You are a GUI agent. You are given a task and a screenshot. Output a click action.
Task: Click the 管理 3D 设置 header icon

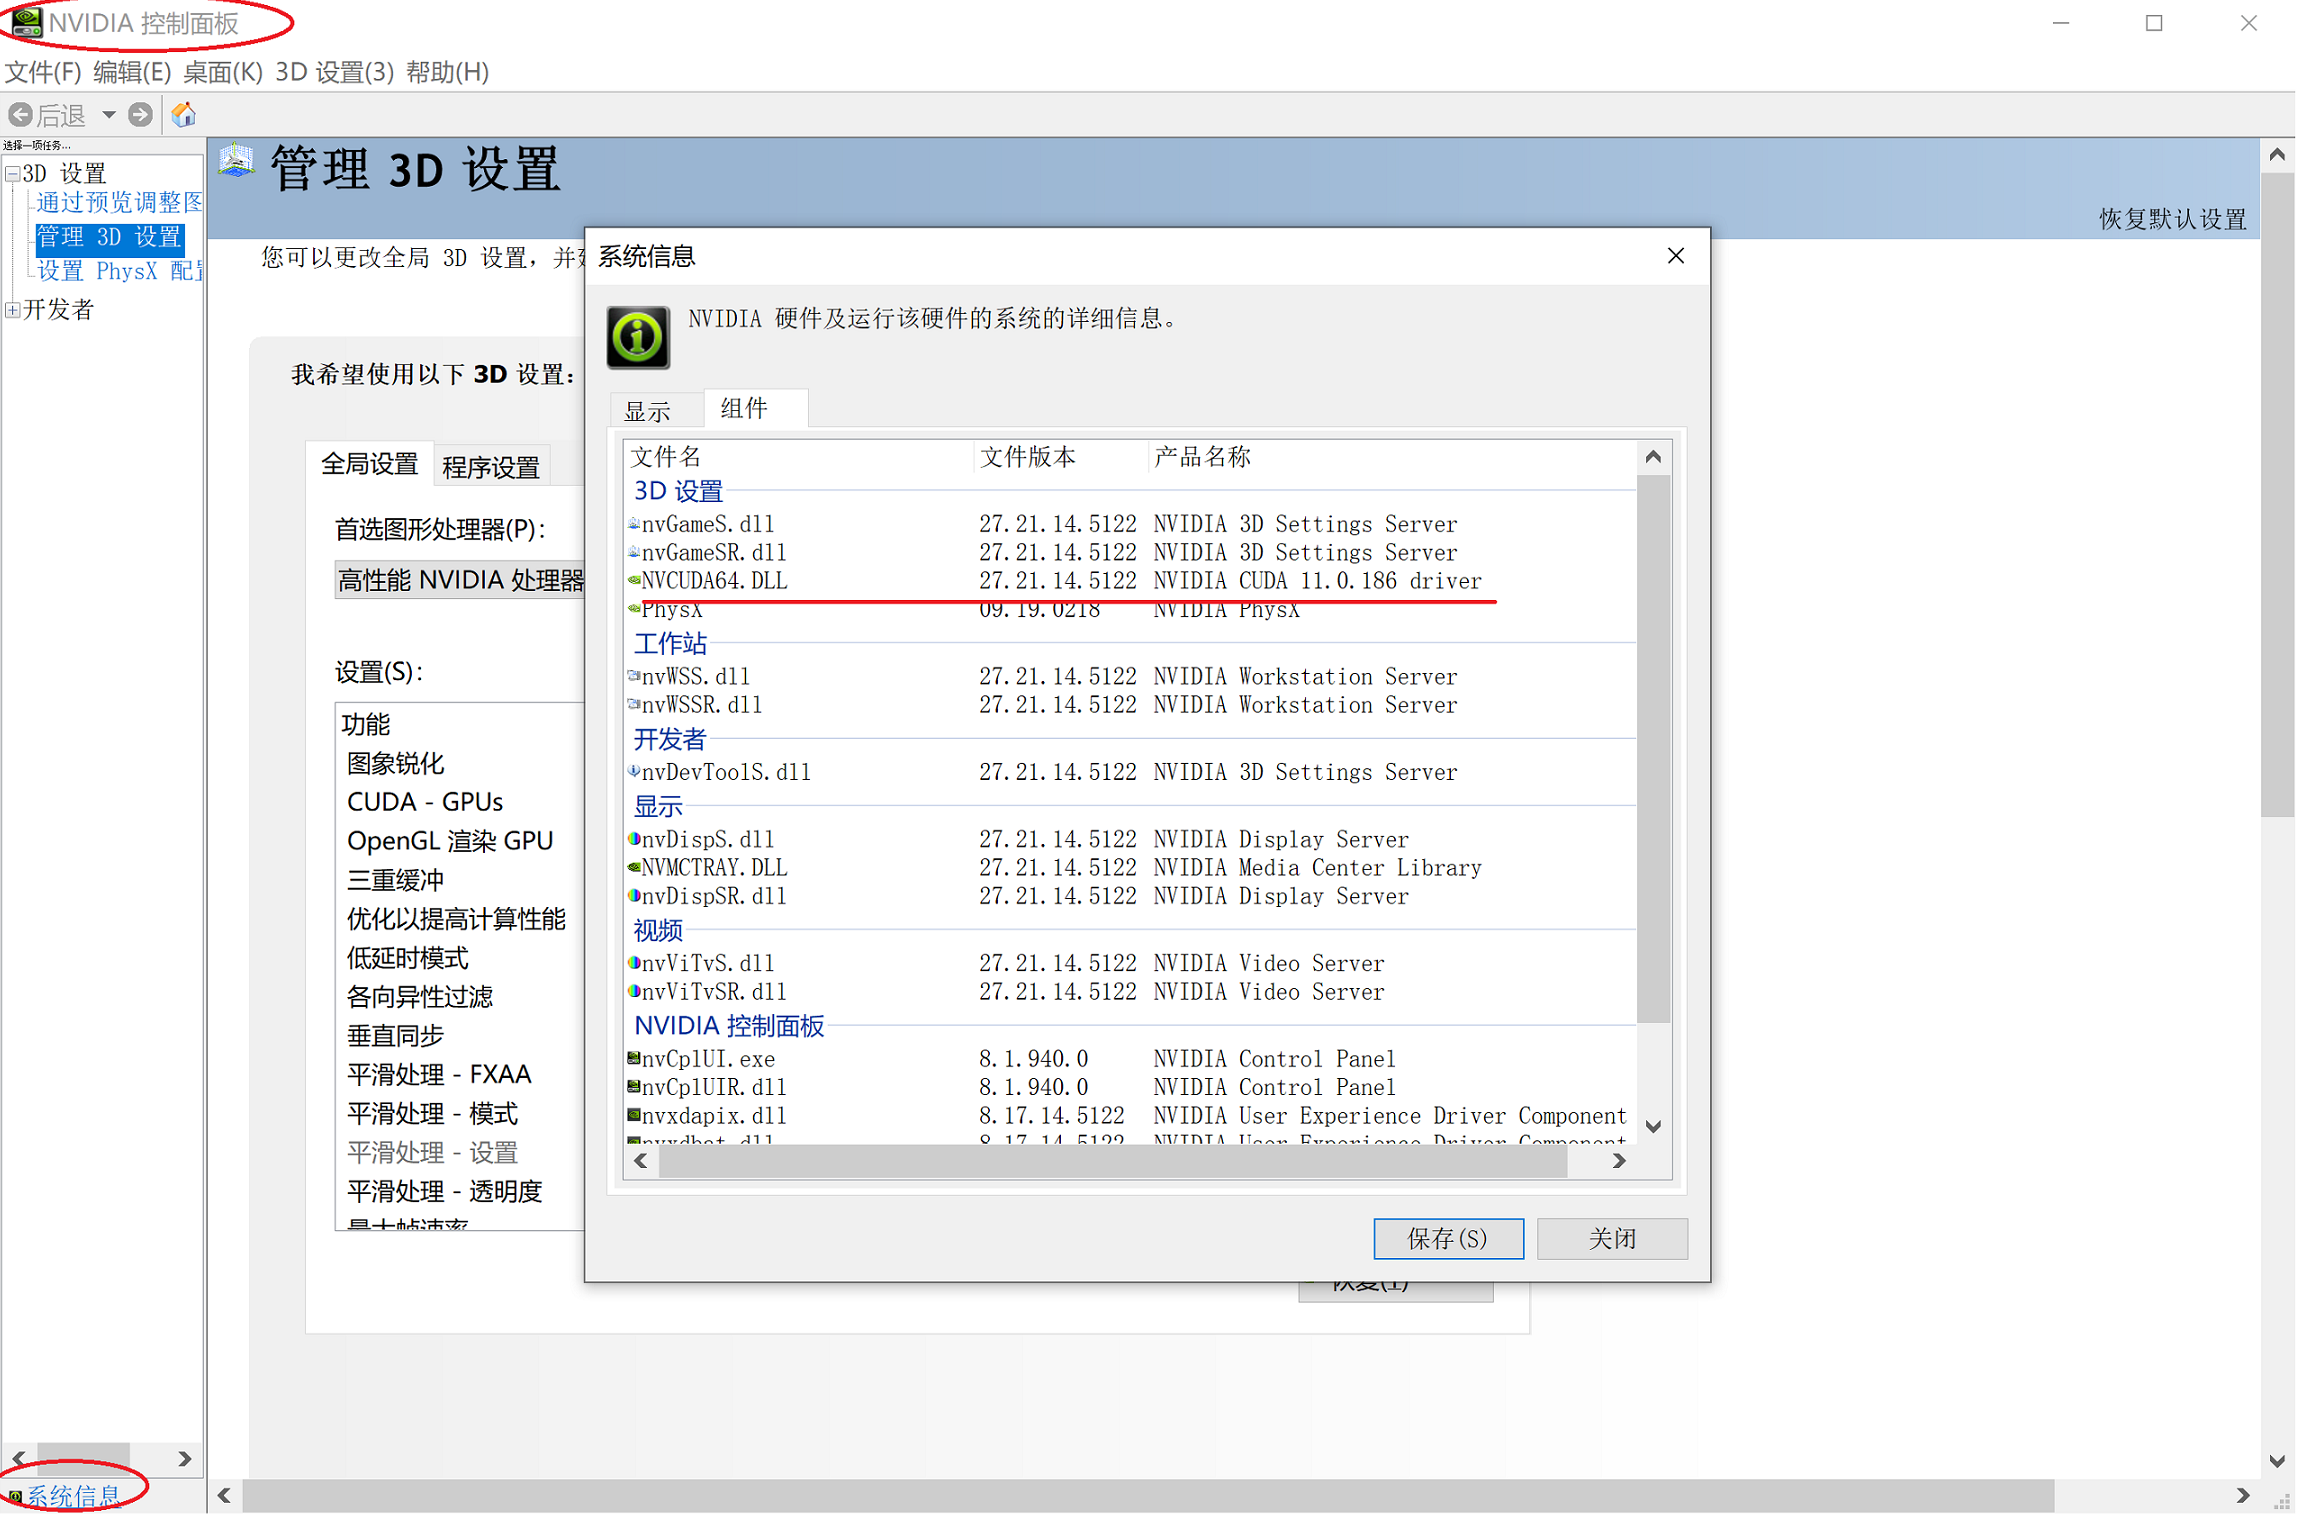coord(237,163)
